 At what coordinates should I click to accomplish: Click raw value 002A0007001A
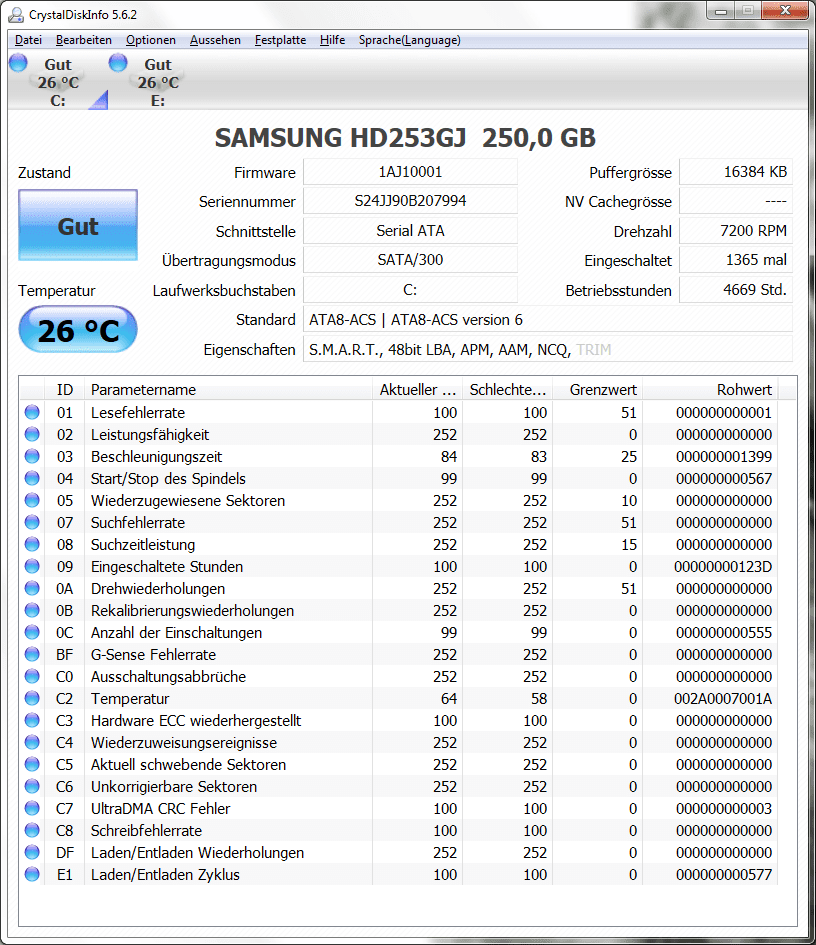(x=723, y=699)
